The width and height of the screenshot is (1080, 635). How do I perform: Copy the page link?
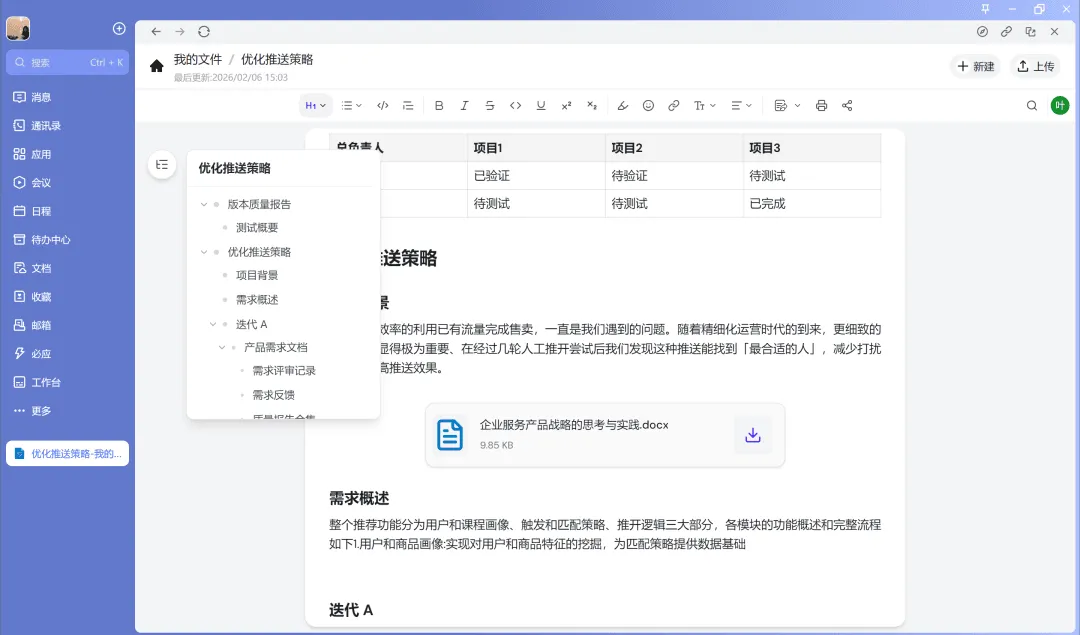click(x=1006, y=32)
